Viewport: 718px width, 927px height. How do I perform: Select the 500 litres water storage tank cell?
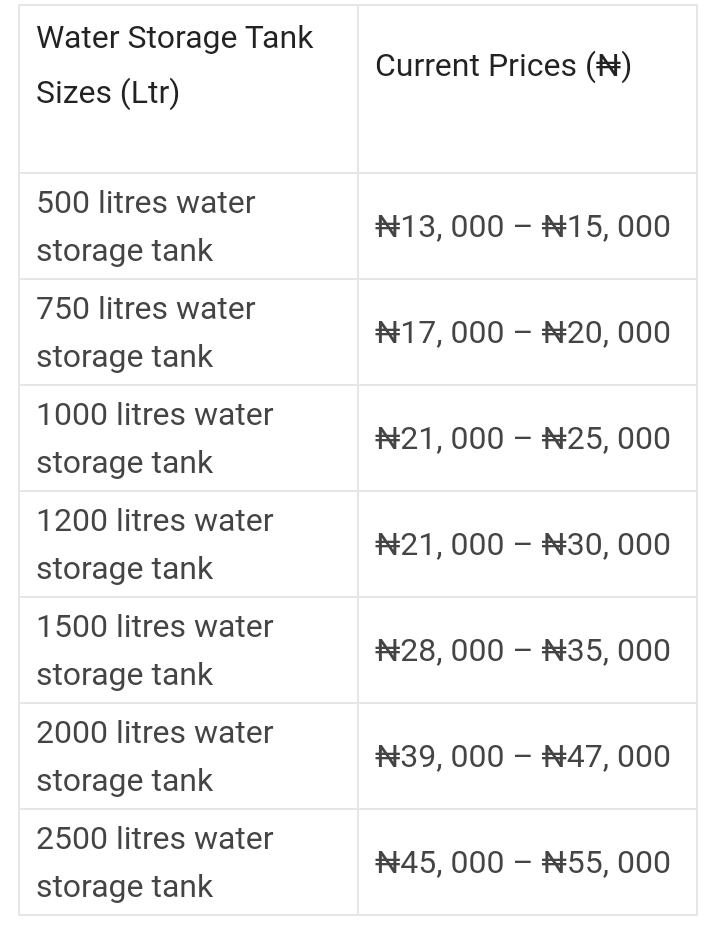pos(146,226)
